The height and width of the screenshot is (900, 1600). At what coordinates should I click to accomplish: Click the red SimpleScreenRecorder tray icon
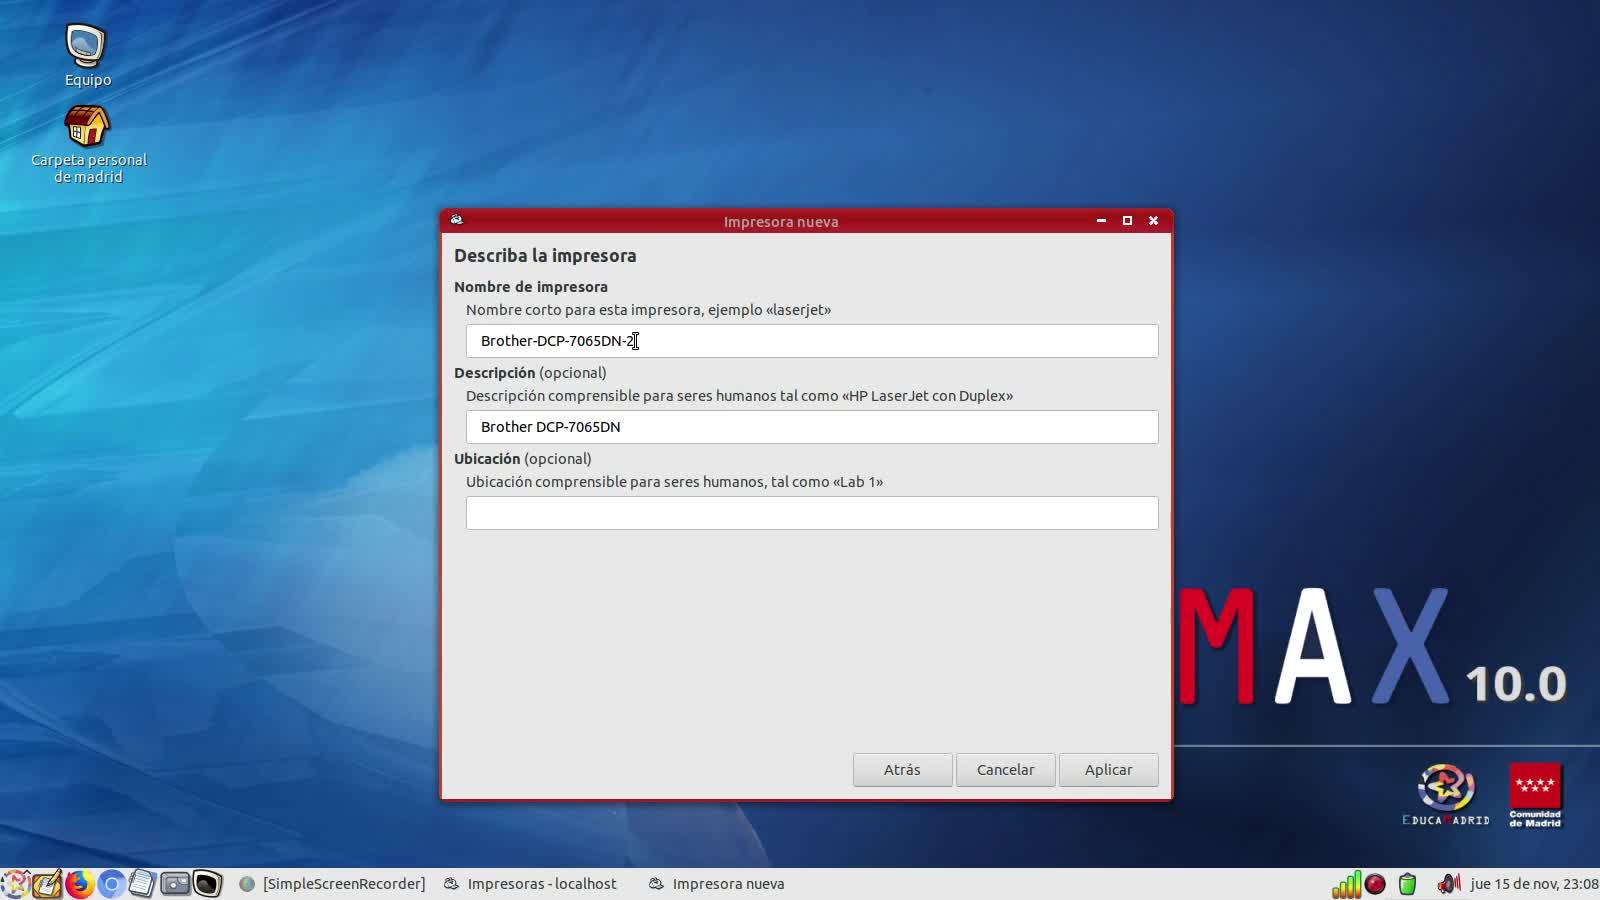(x=1376, y=884)
